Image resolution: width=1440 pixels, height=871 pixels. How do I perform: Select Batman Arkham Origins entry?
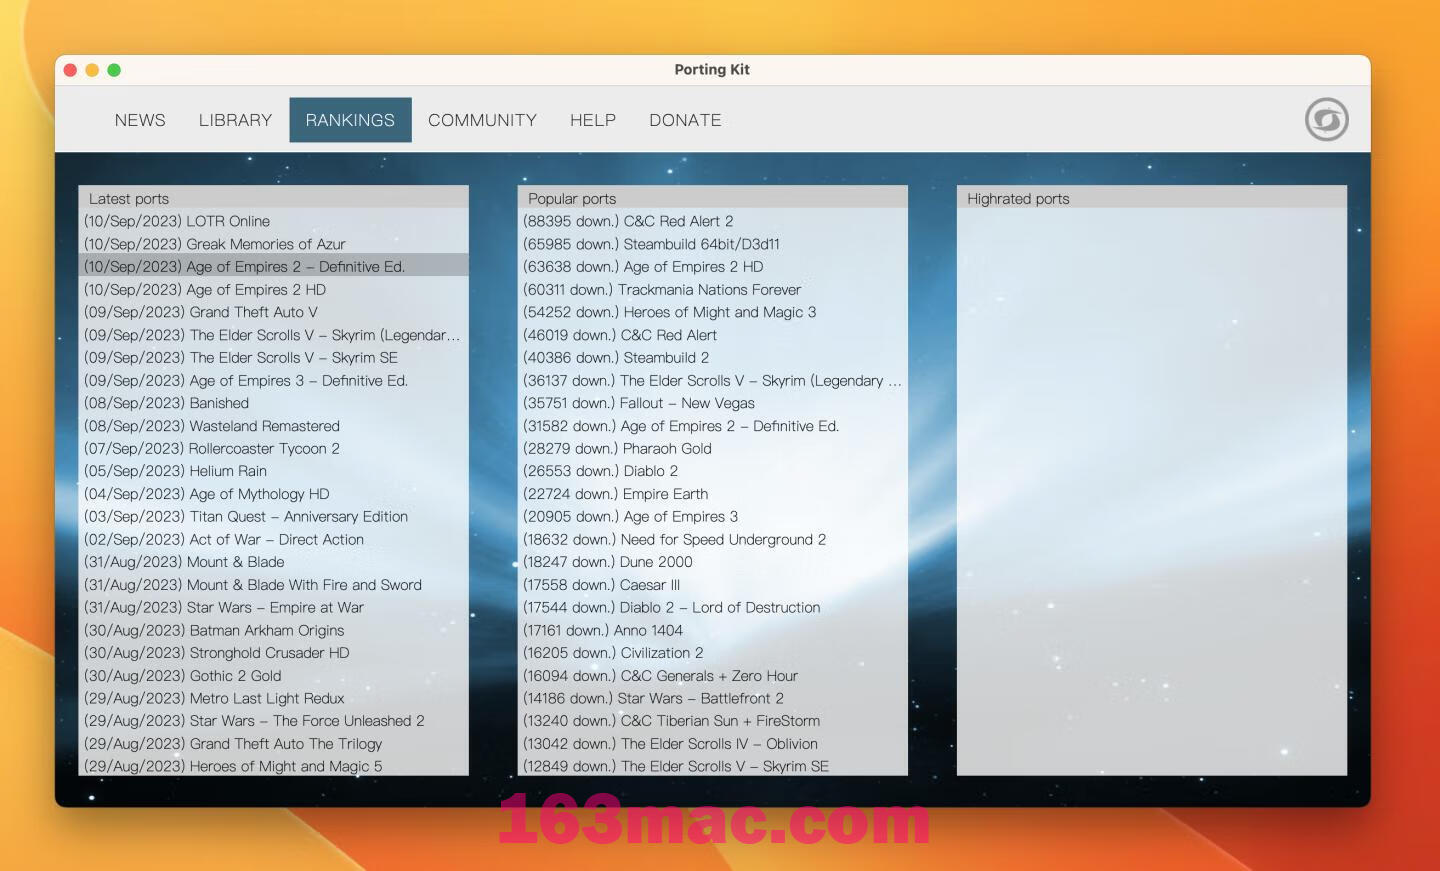point(273,630)
